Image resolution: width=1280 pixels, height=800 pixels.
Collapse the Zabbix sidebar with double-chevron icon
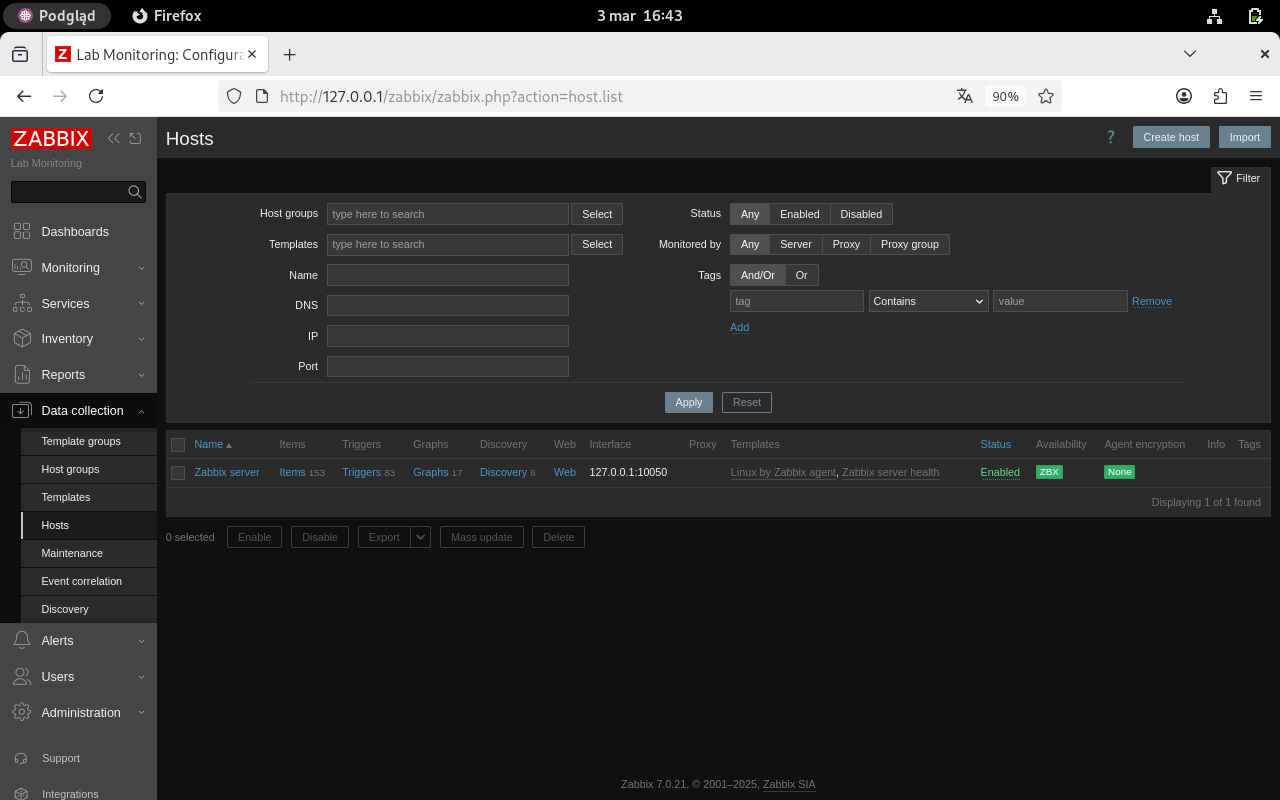(x=113, y=138)
